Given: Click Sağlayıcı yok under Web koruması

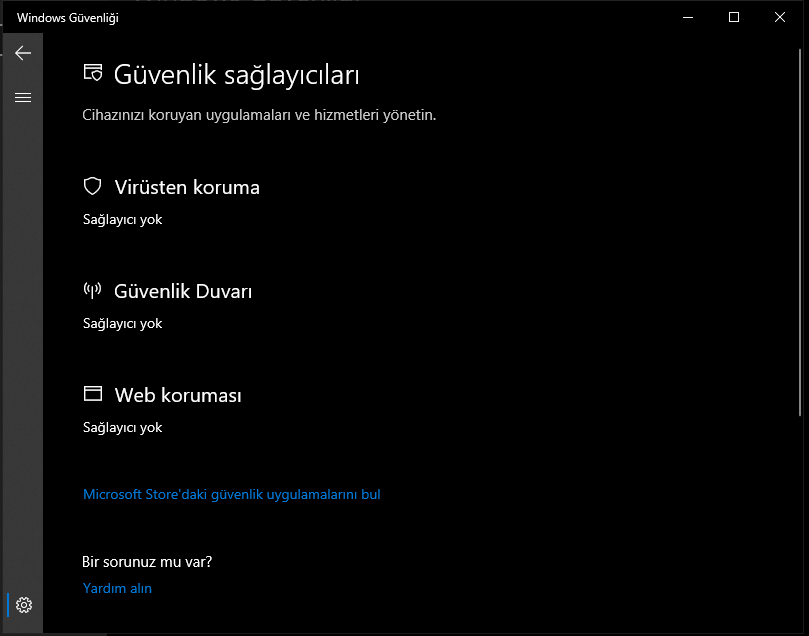Looking at the screenshot, I should click(x=122, y=428).
